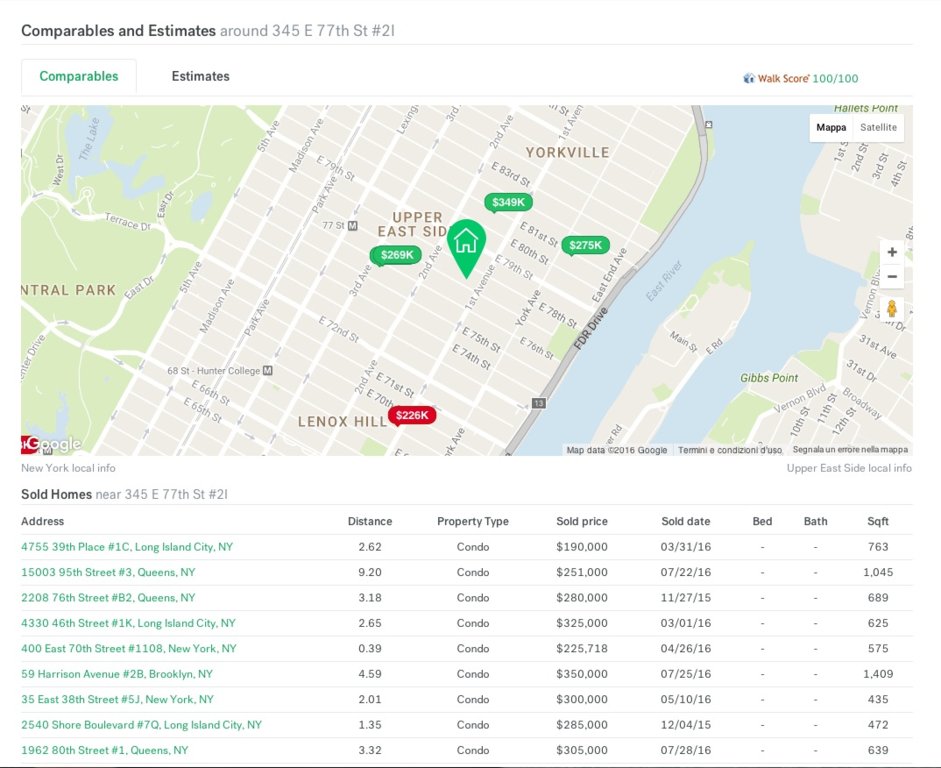Select the $269K price marker
This screenshot has height=768, width=941.
[396, 255]
